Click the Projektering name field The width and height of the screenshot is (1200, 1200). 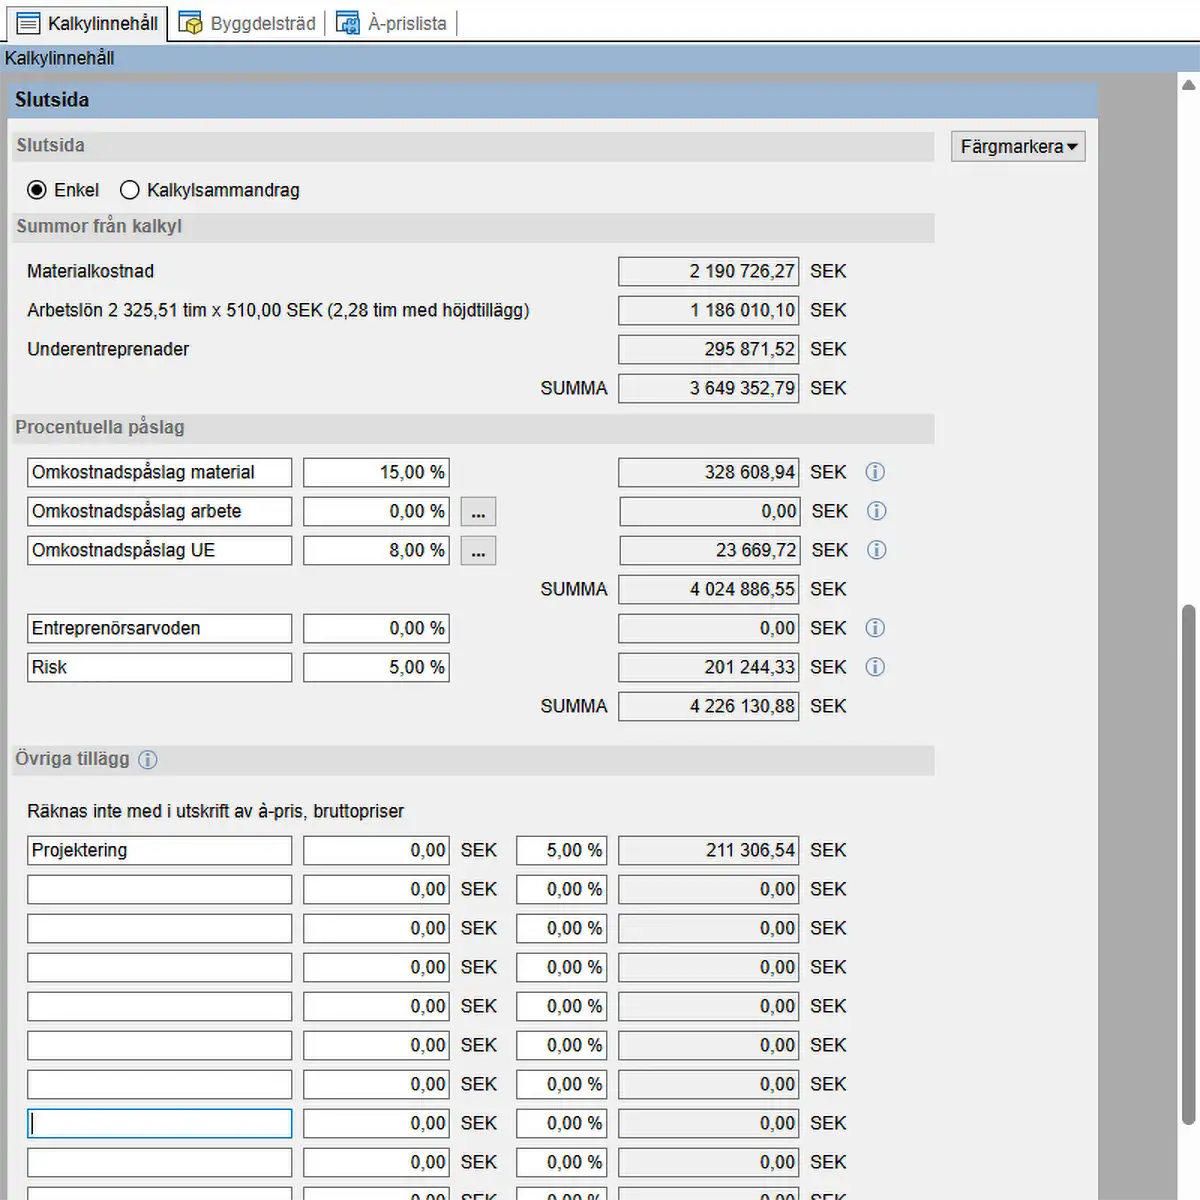point(159,850)
